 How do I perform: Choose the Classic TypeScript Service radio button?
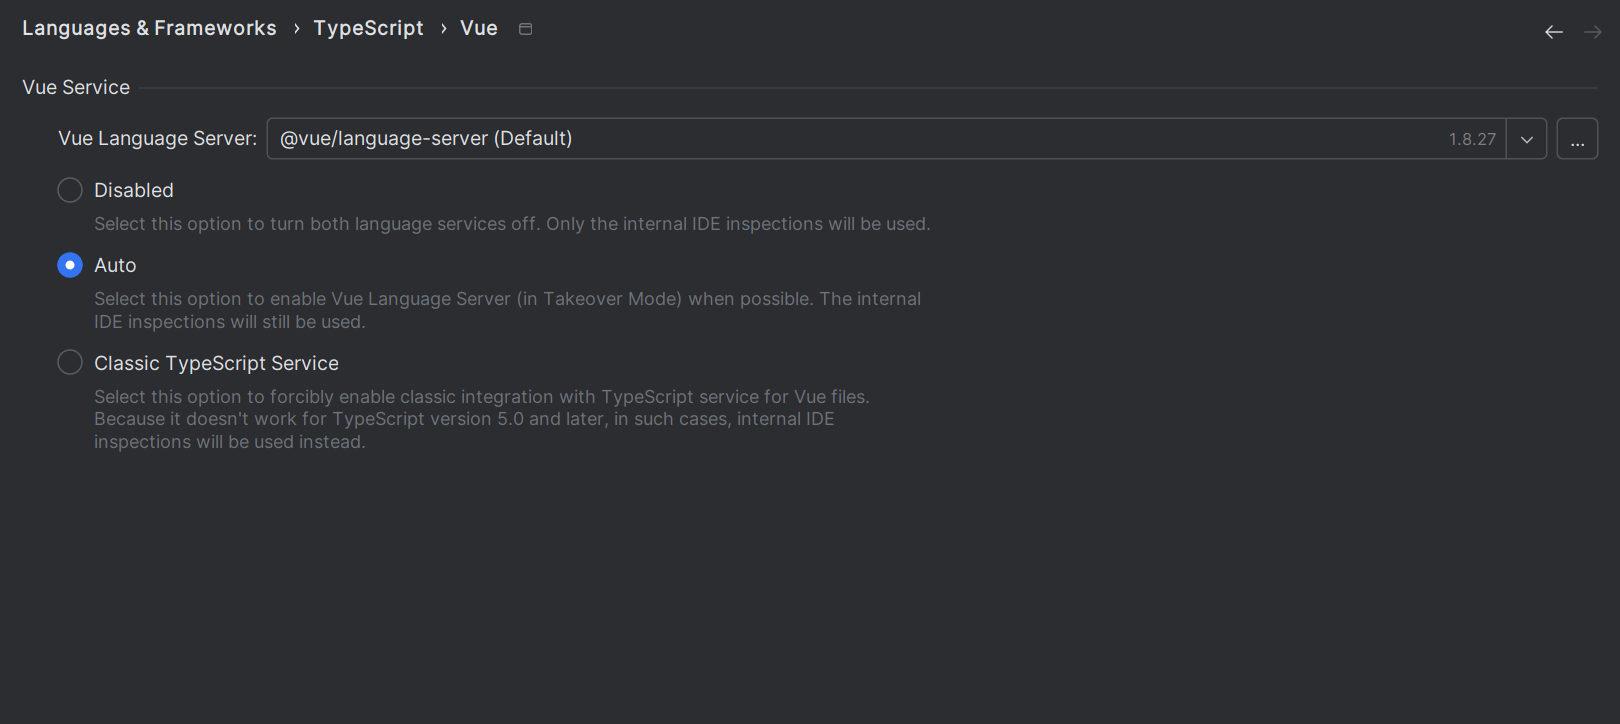(70, 362)
